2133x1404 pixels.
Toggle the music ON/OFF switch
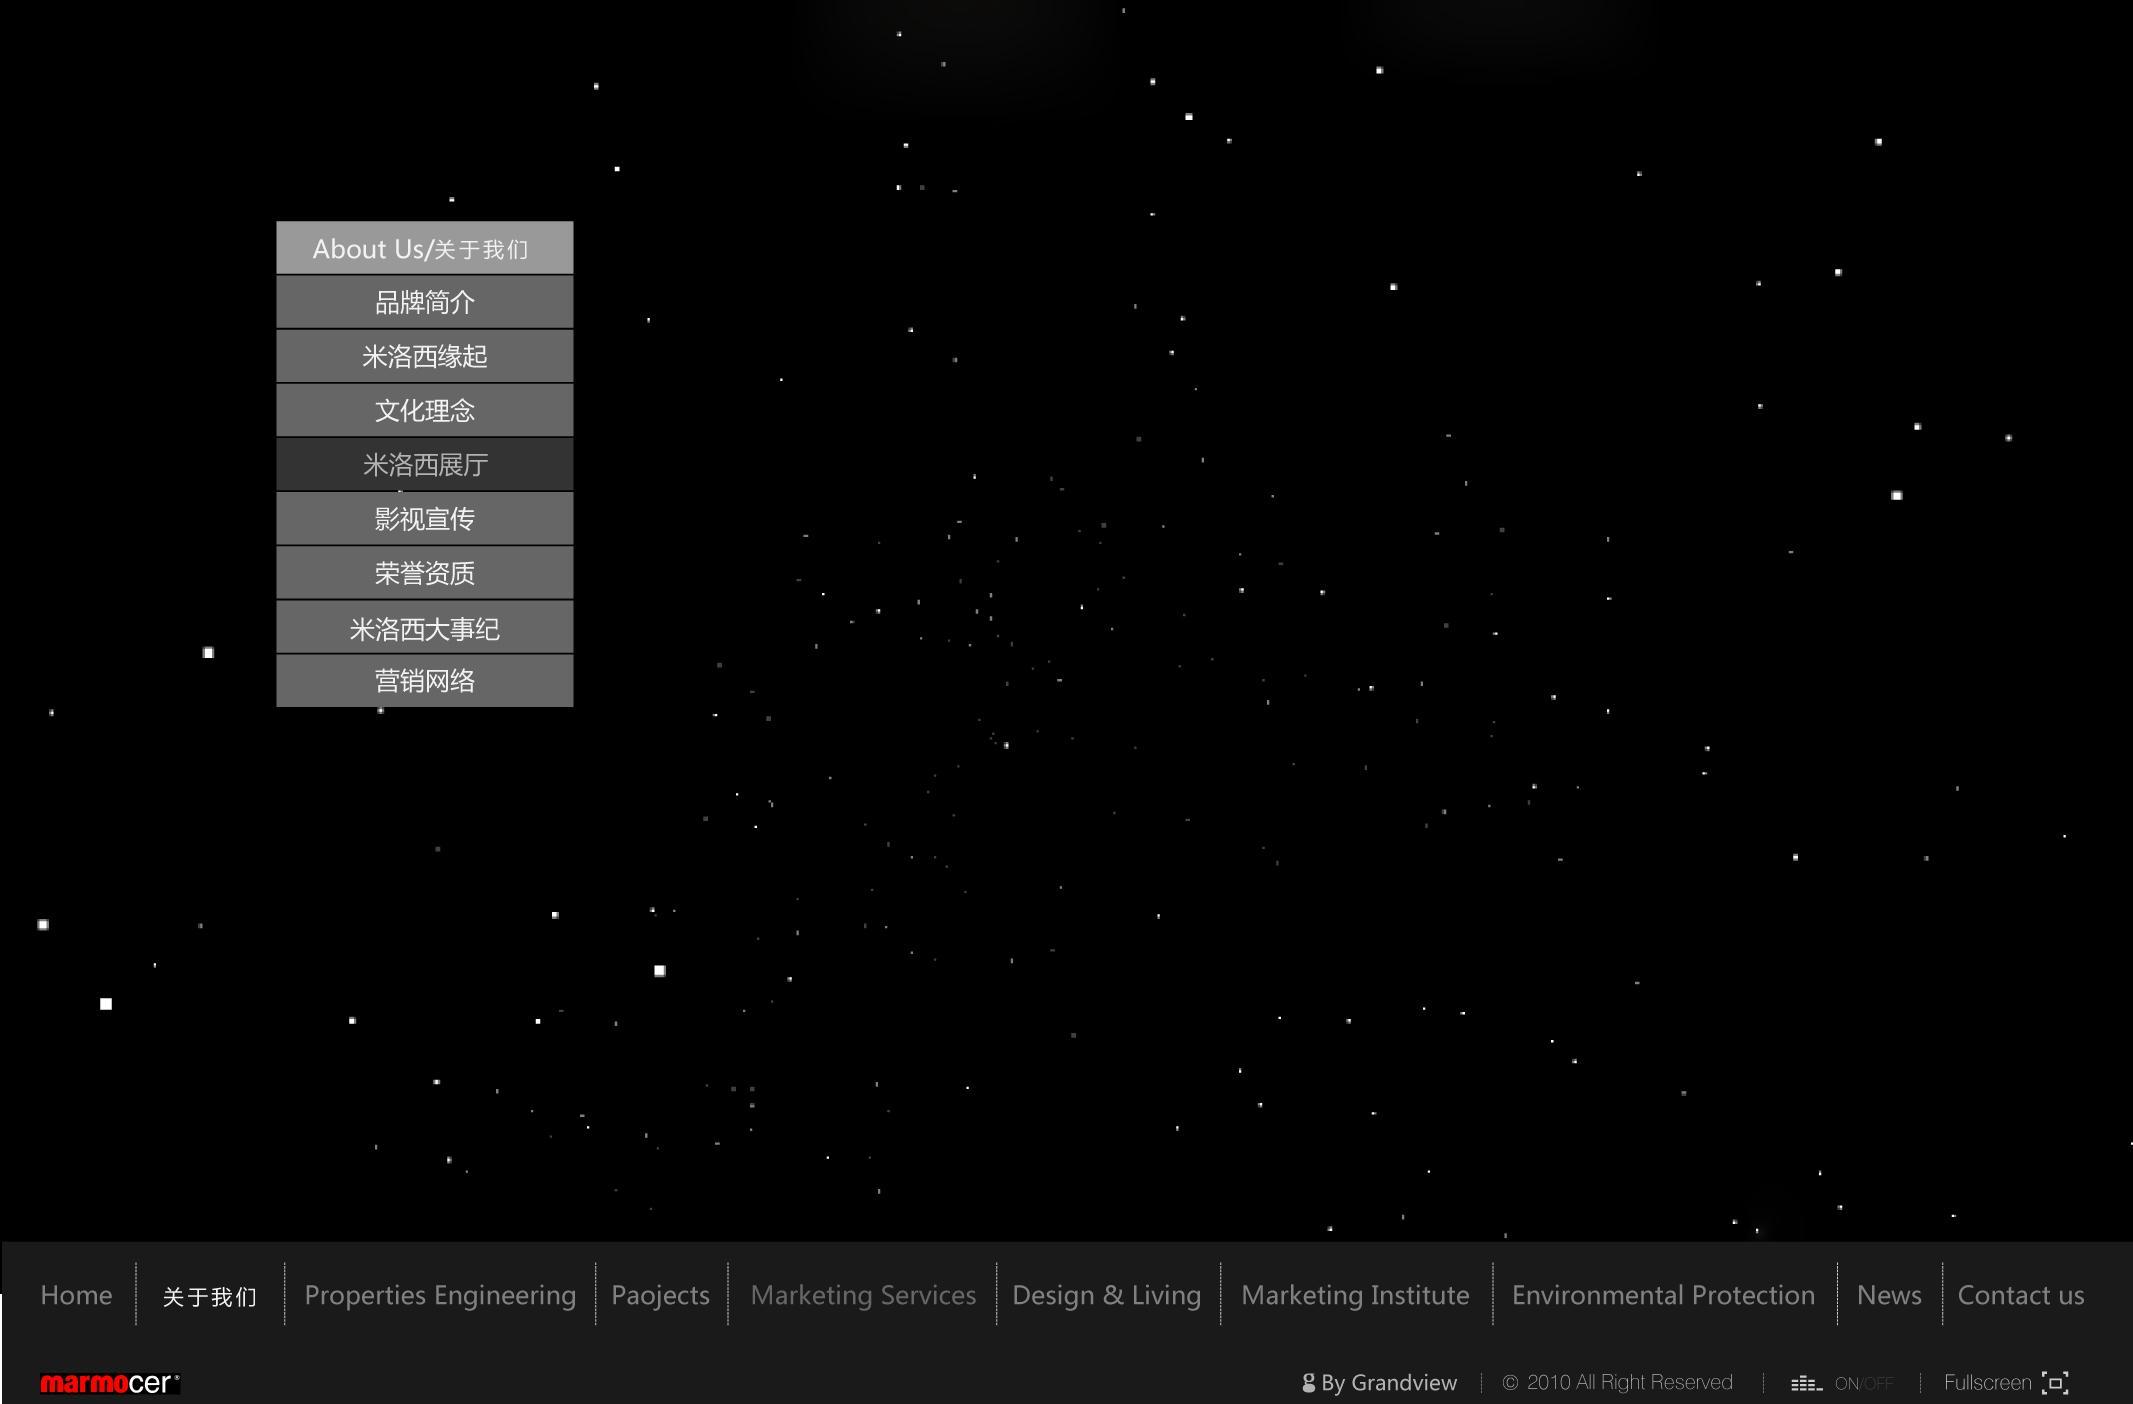(x=1864, y=1384)
